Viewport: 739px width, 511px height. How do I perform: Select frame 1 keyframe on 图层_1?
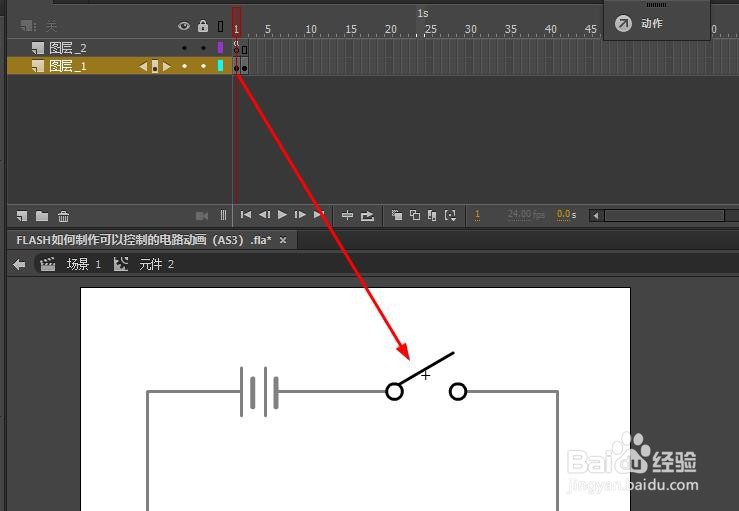click(237, 66)
